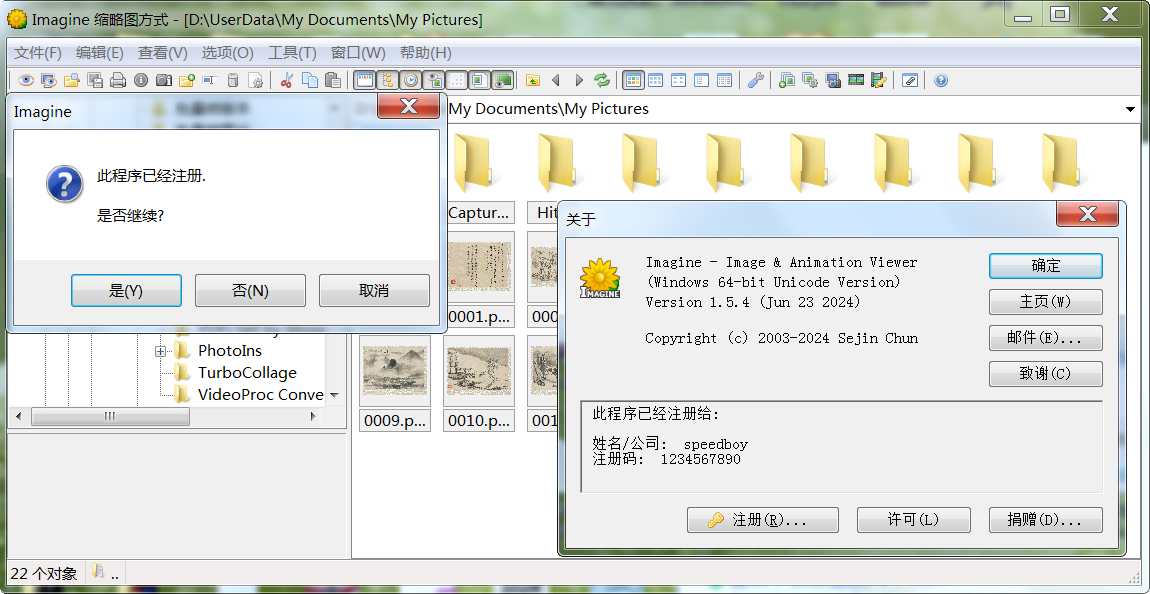Click the film strip icon

click(x=856, y=80)
